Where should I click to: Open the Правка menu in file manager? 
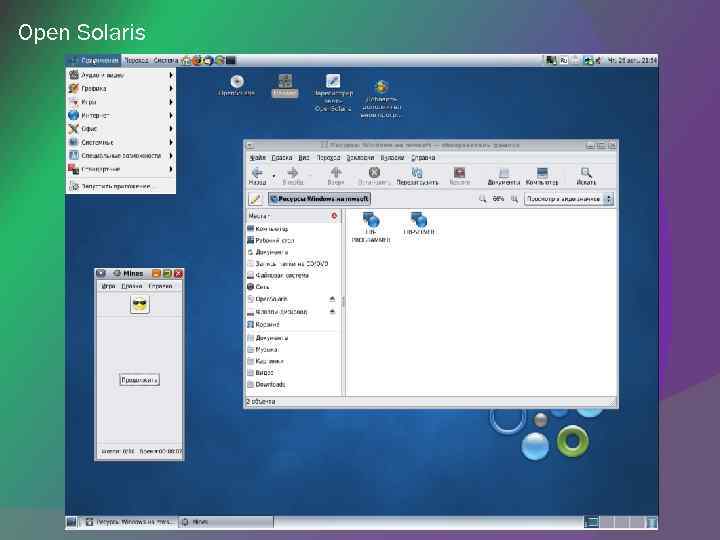coord(281,158)
